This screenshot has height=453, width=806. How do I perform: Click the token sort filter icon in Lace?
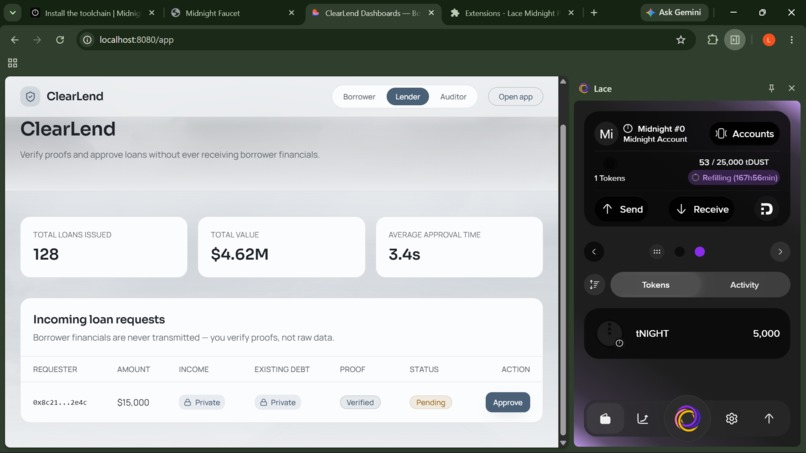pyautogui.click(x=594, y=284)
